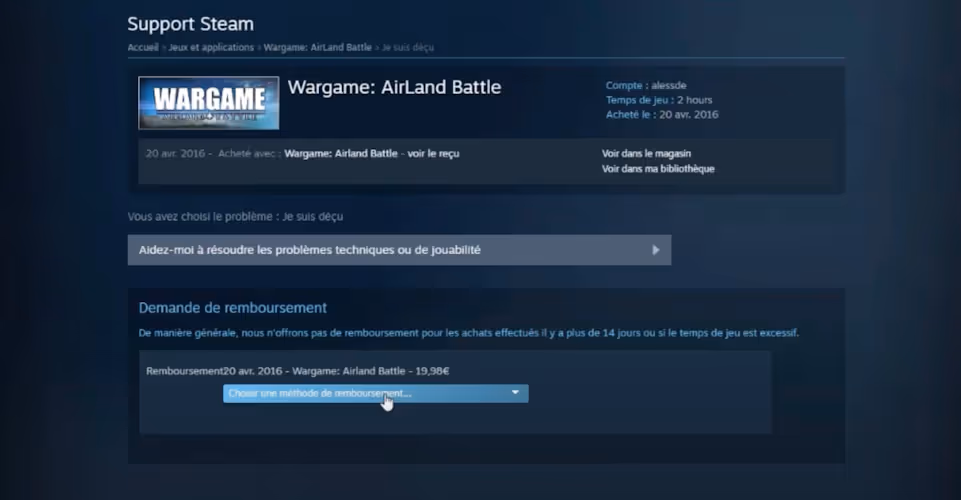
Task: Click the 'Wargame: AirLand Battle' title
Action: [394, 87]
